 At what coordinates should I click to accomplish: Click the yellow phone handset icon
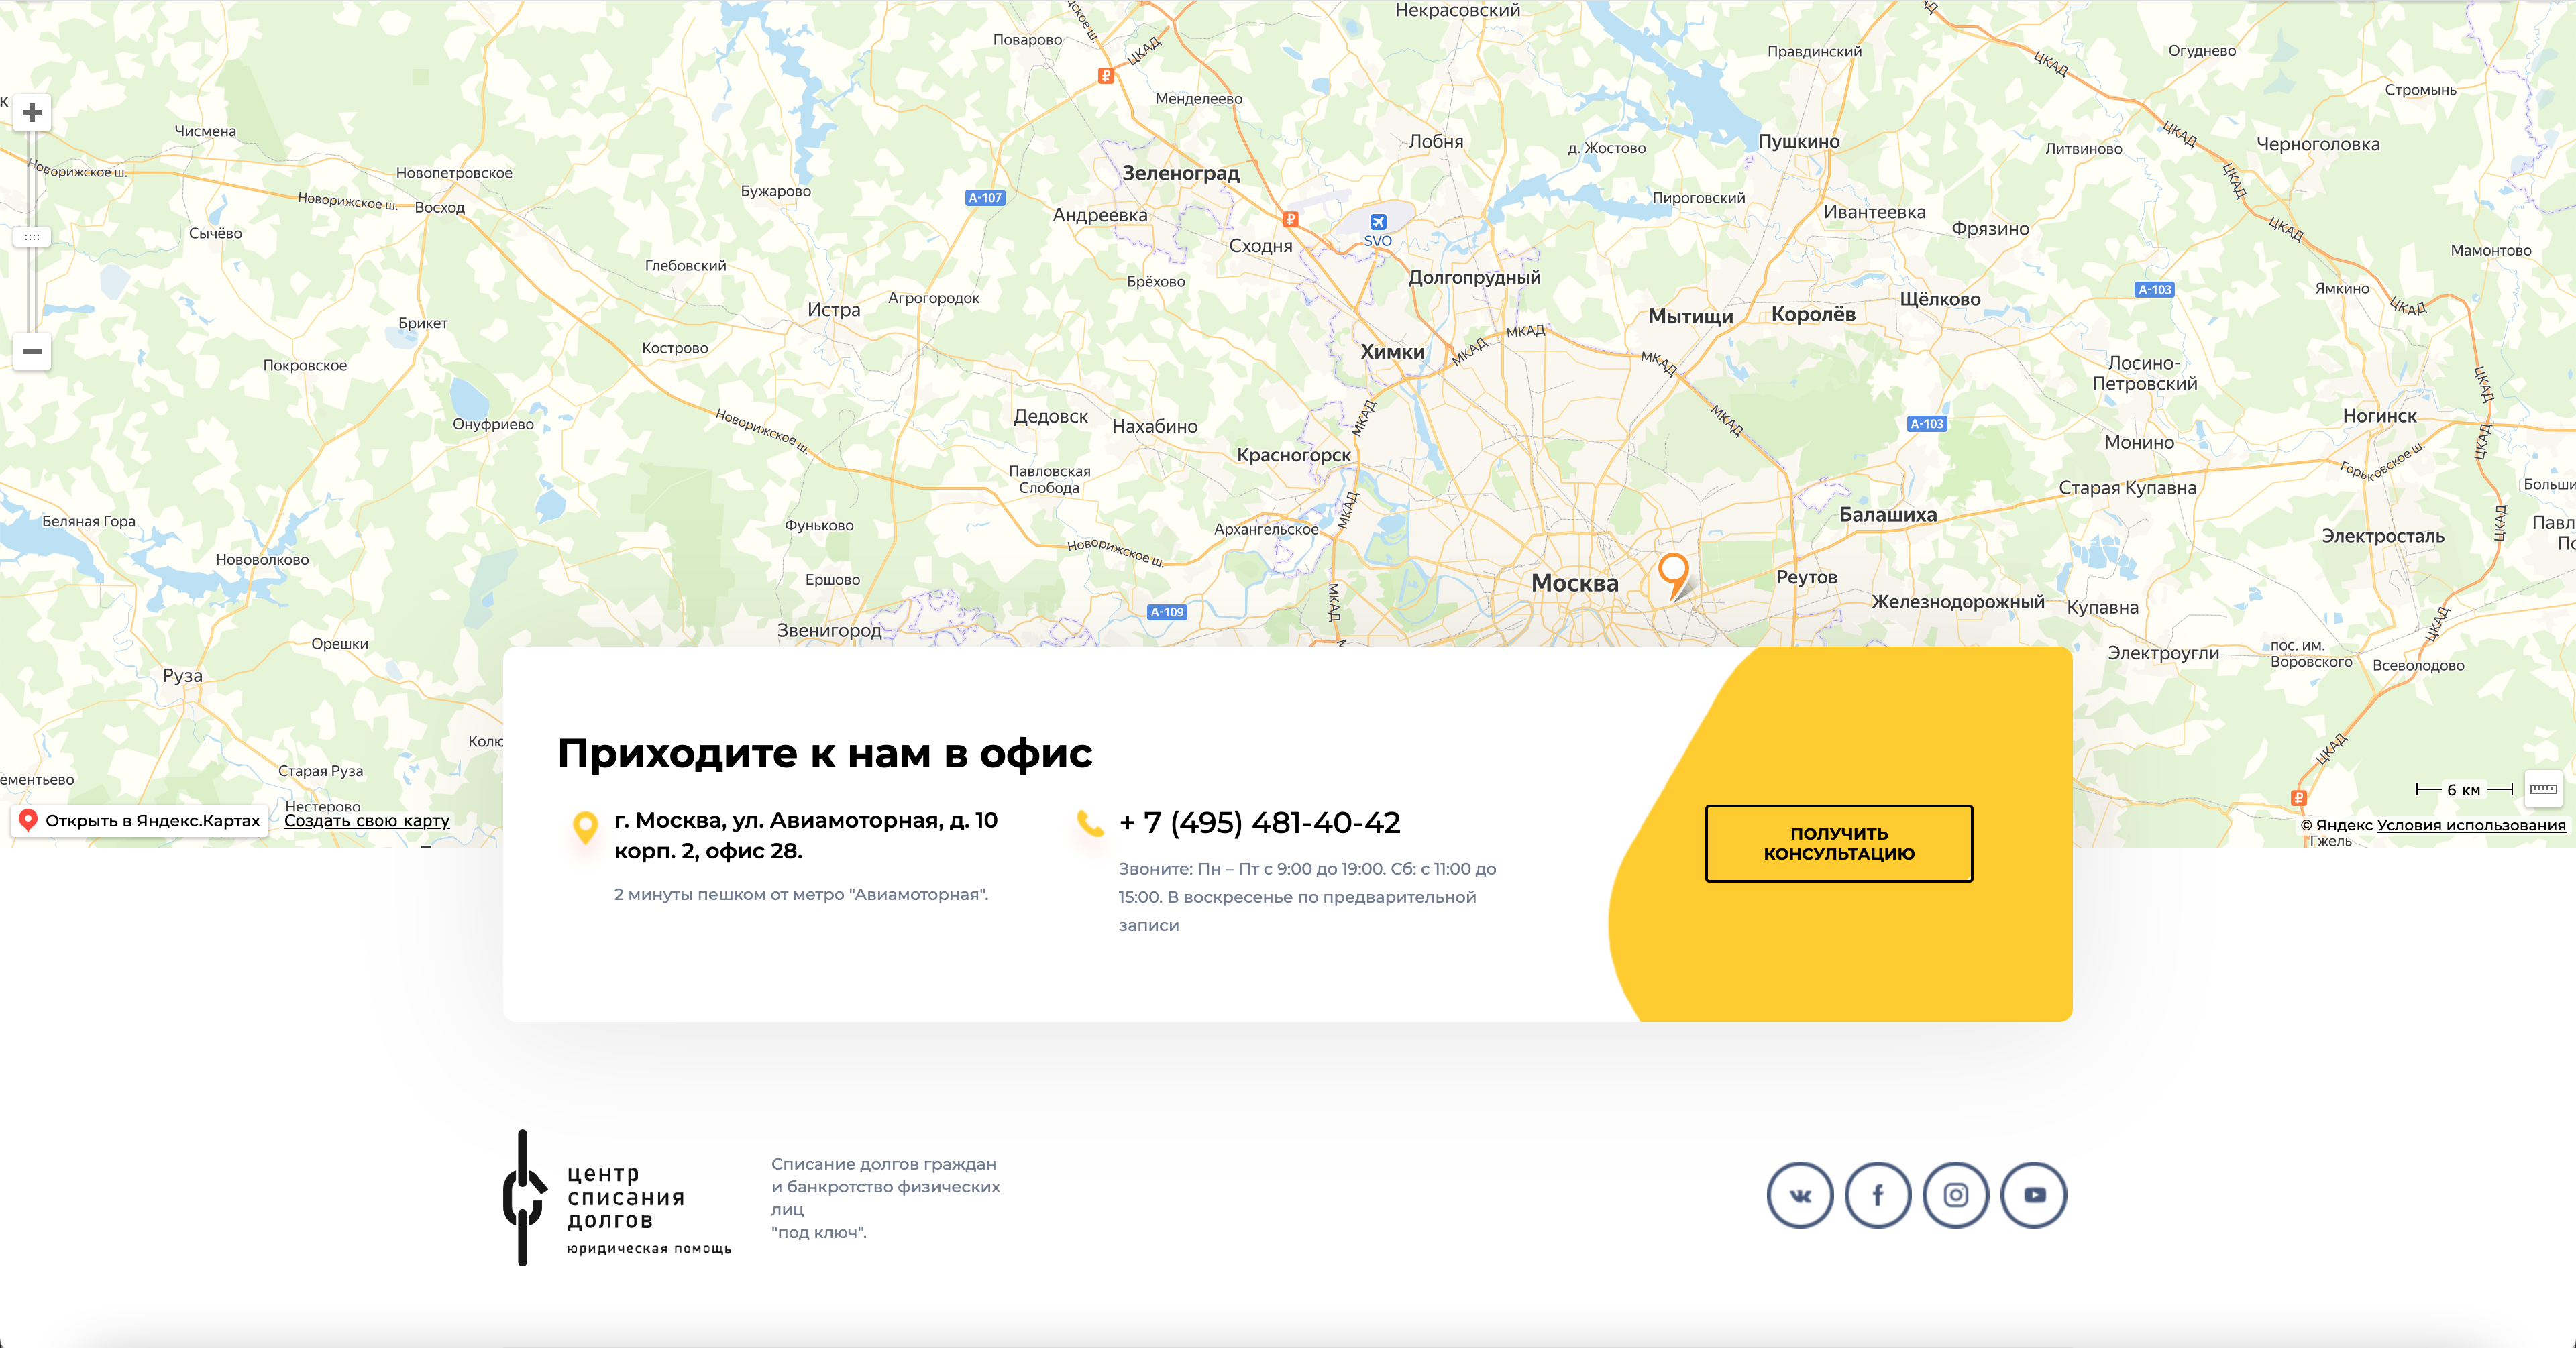1090,823
